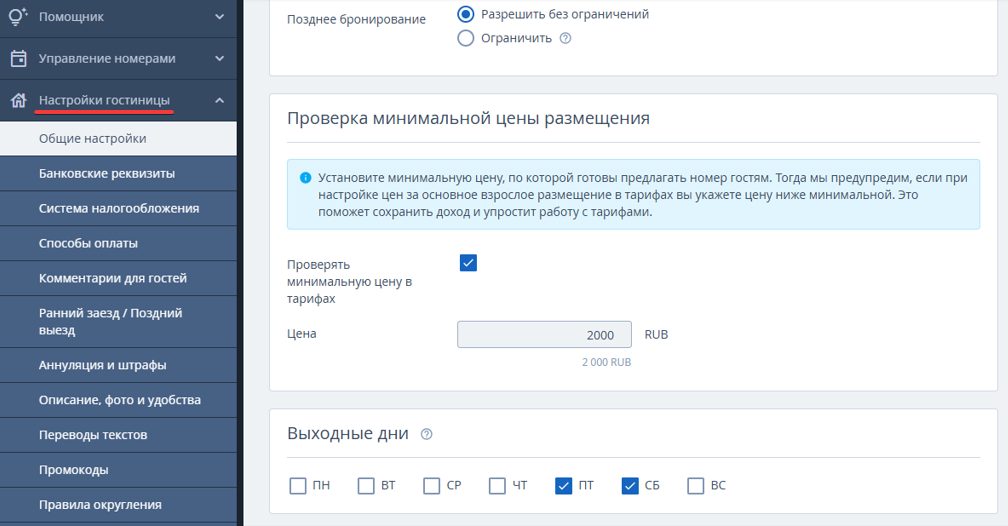Viewport: 1008px width, 526px height.
Task: Open Описание, фото и удобства item
Action: point(118,400)
